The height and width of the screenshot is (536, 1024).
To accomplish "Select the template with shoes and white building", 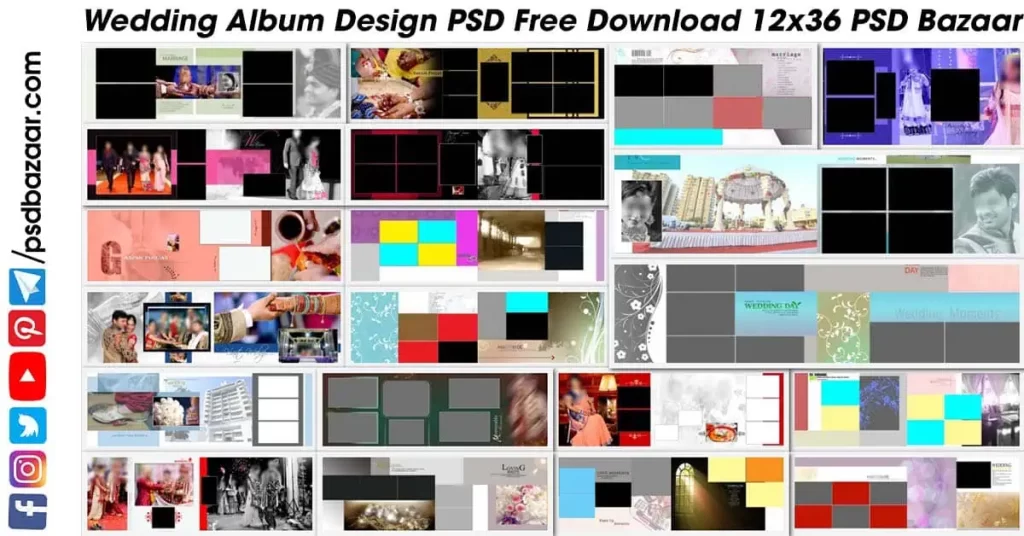I will point(200,409).
